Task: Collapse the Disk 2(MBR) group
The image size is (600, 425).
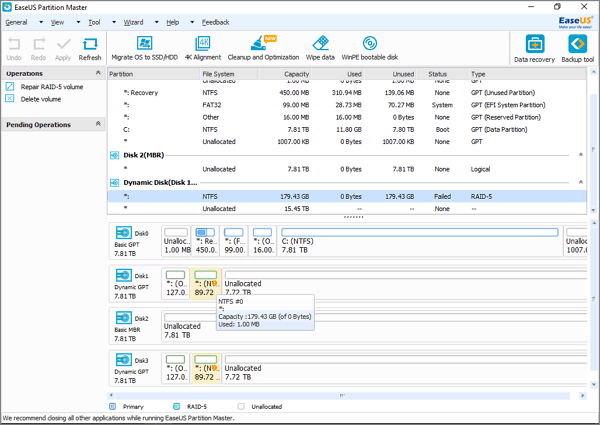Action: [x=580, y=155]
